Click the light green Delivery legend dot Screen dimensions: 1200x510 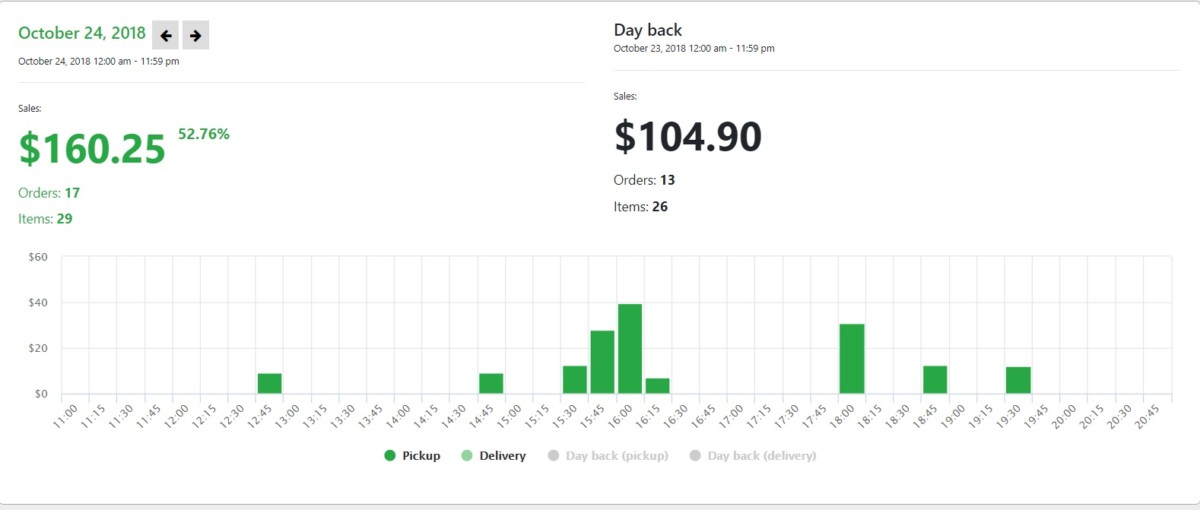click(x=467, y=456)
